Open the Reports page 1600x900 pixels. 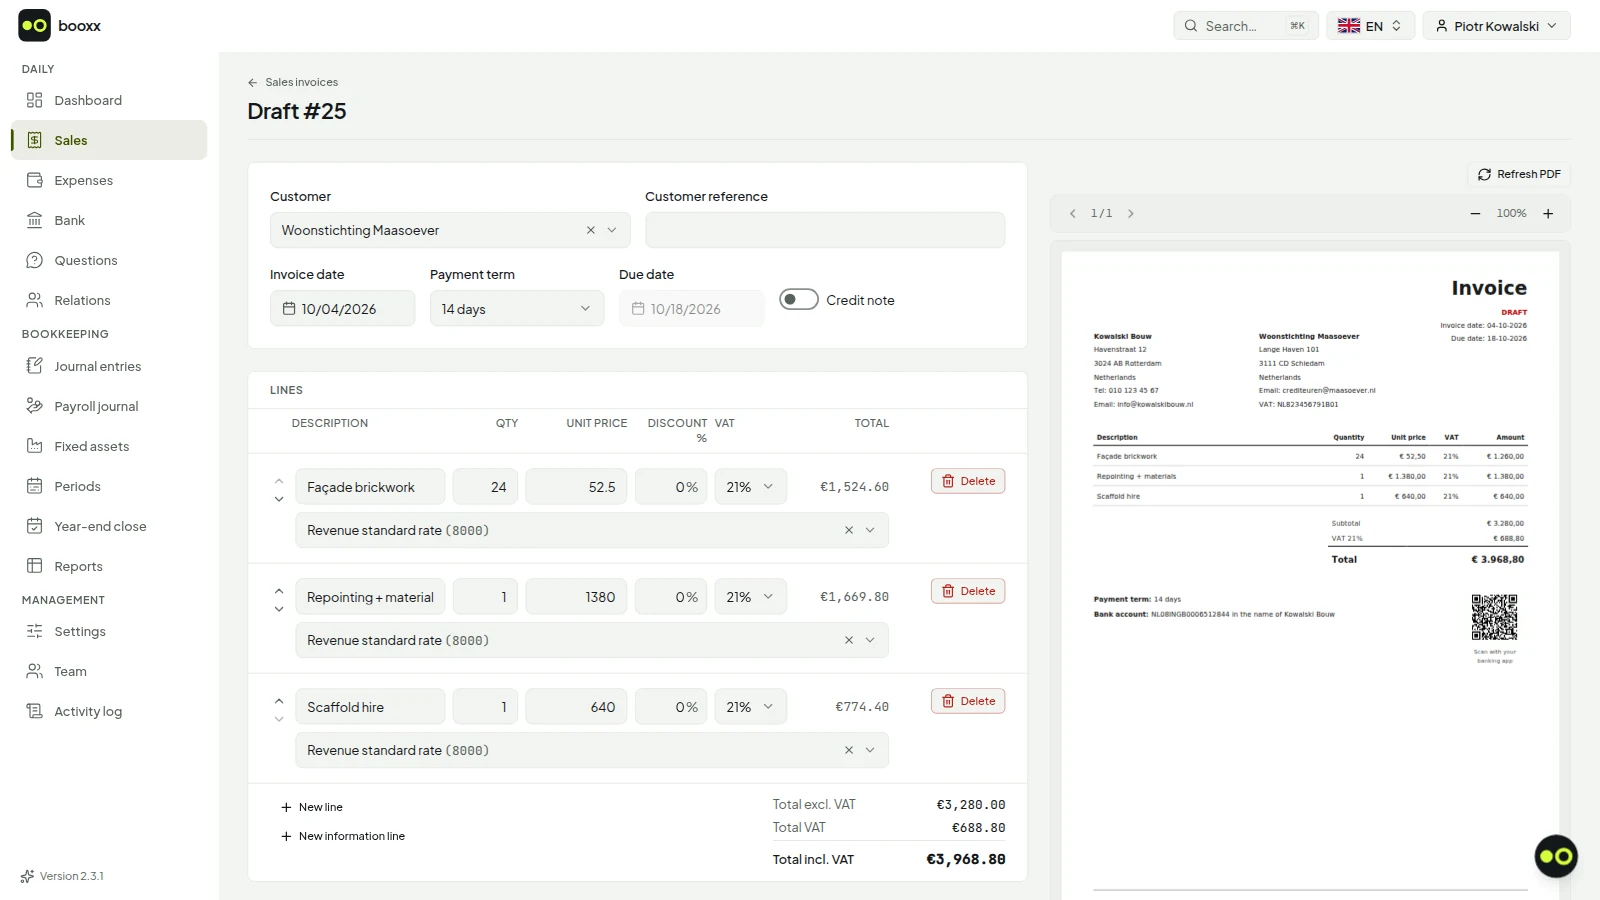(109, 566)
